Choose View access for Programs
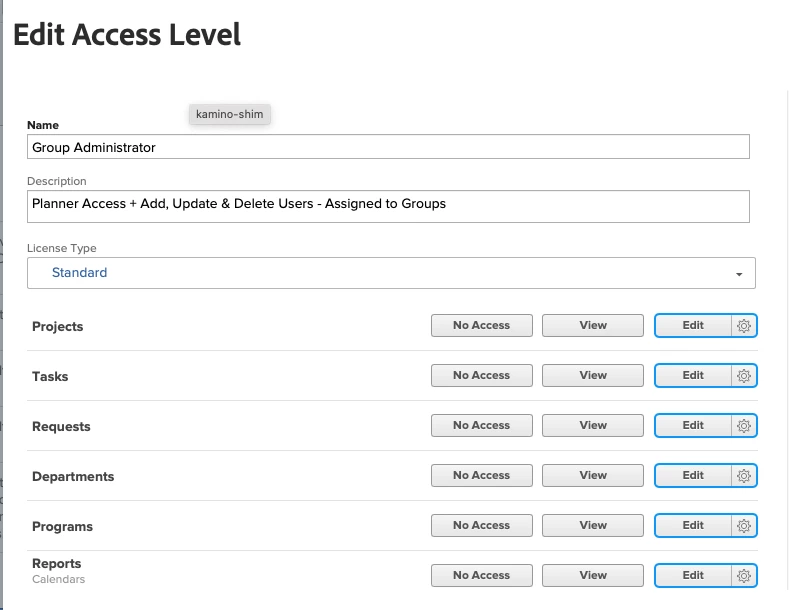This screenshot has width=789, height=610. [593, 525]
